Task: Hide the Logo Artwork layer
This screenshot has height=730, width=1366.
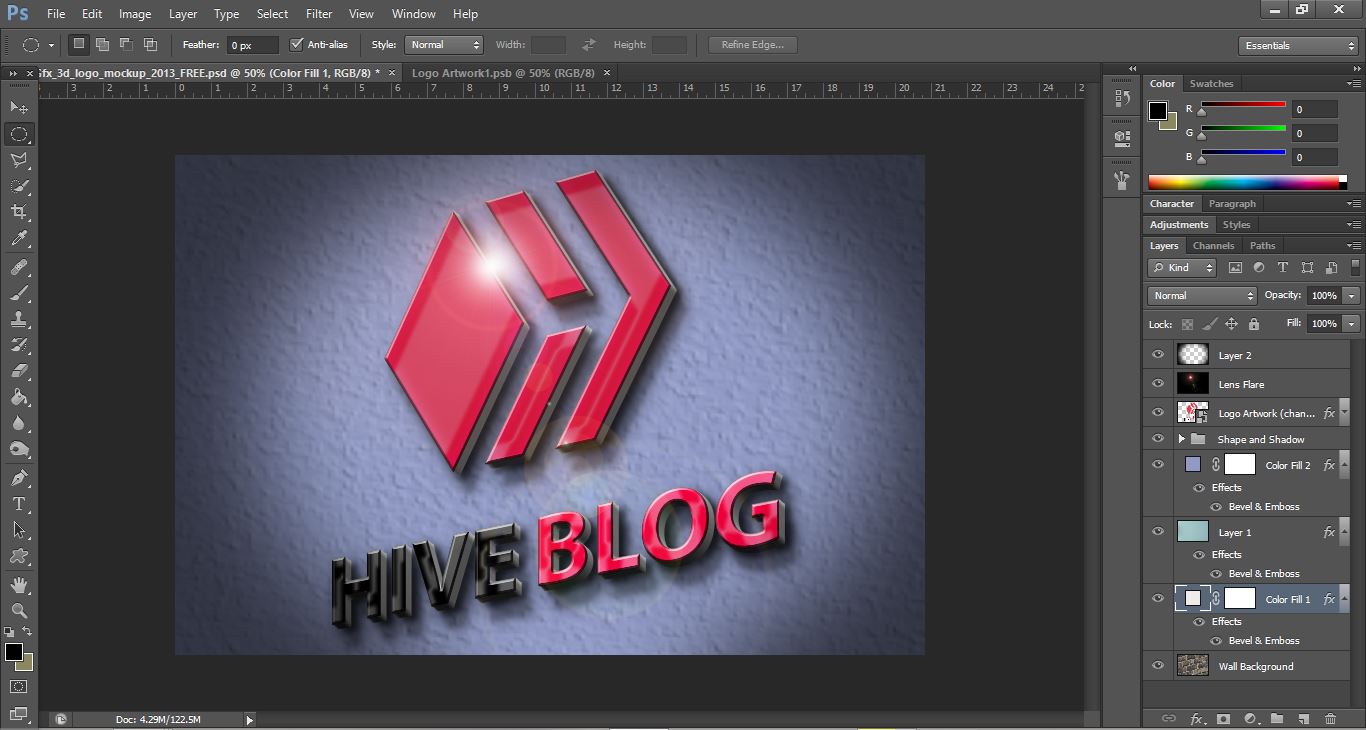Action: pos(1158,412)
